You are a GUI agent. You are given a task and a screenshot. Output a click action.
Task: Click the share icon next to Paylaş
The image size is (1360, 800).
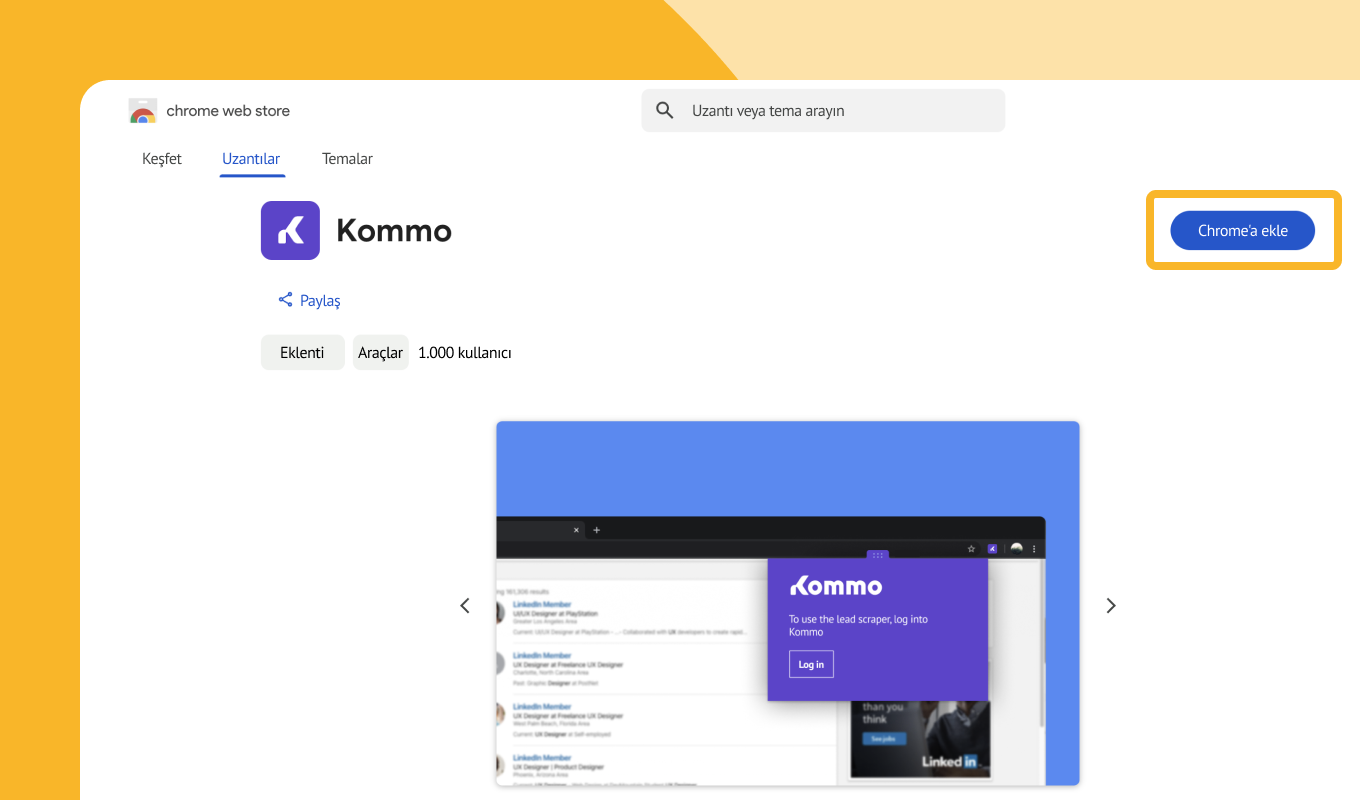285,300
